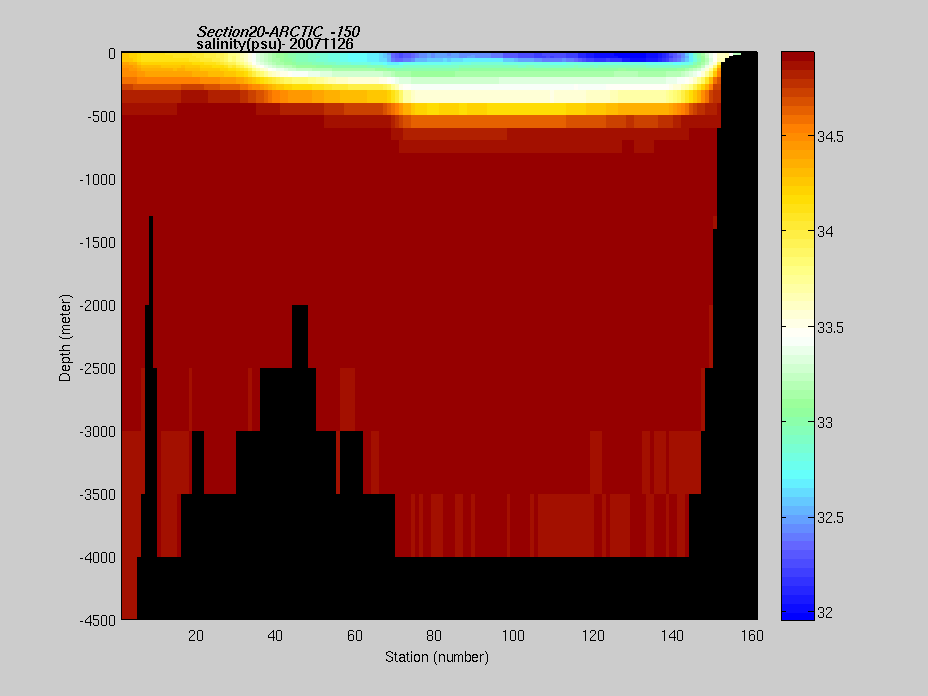The height and width of the screenshot is (696, 928).
Task: Click the colorbar label '32.5'
Action: (x=830, y=518)
